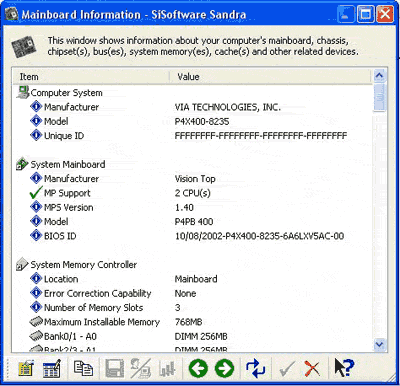Click the MPS Version value 1.40
The image size is (400, 386).
click(x=184, y=207)
